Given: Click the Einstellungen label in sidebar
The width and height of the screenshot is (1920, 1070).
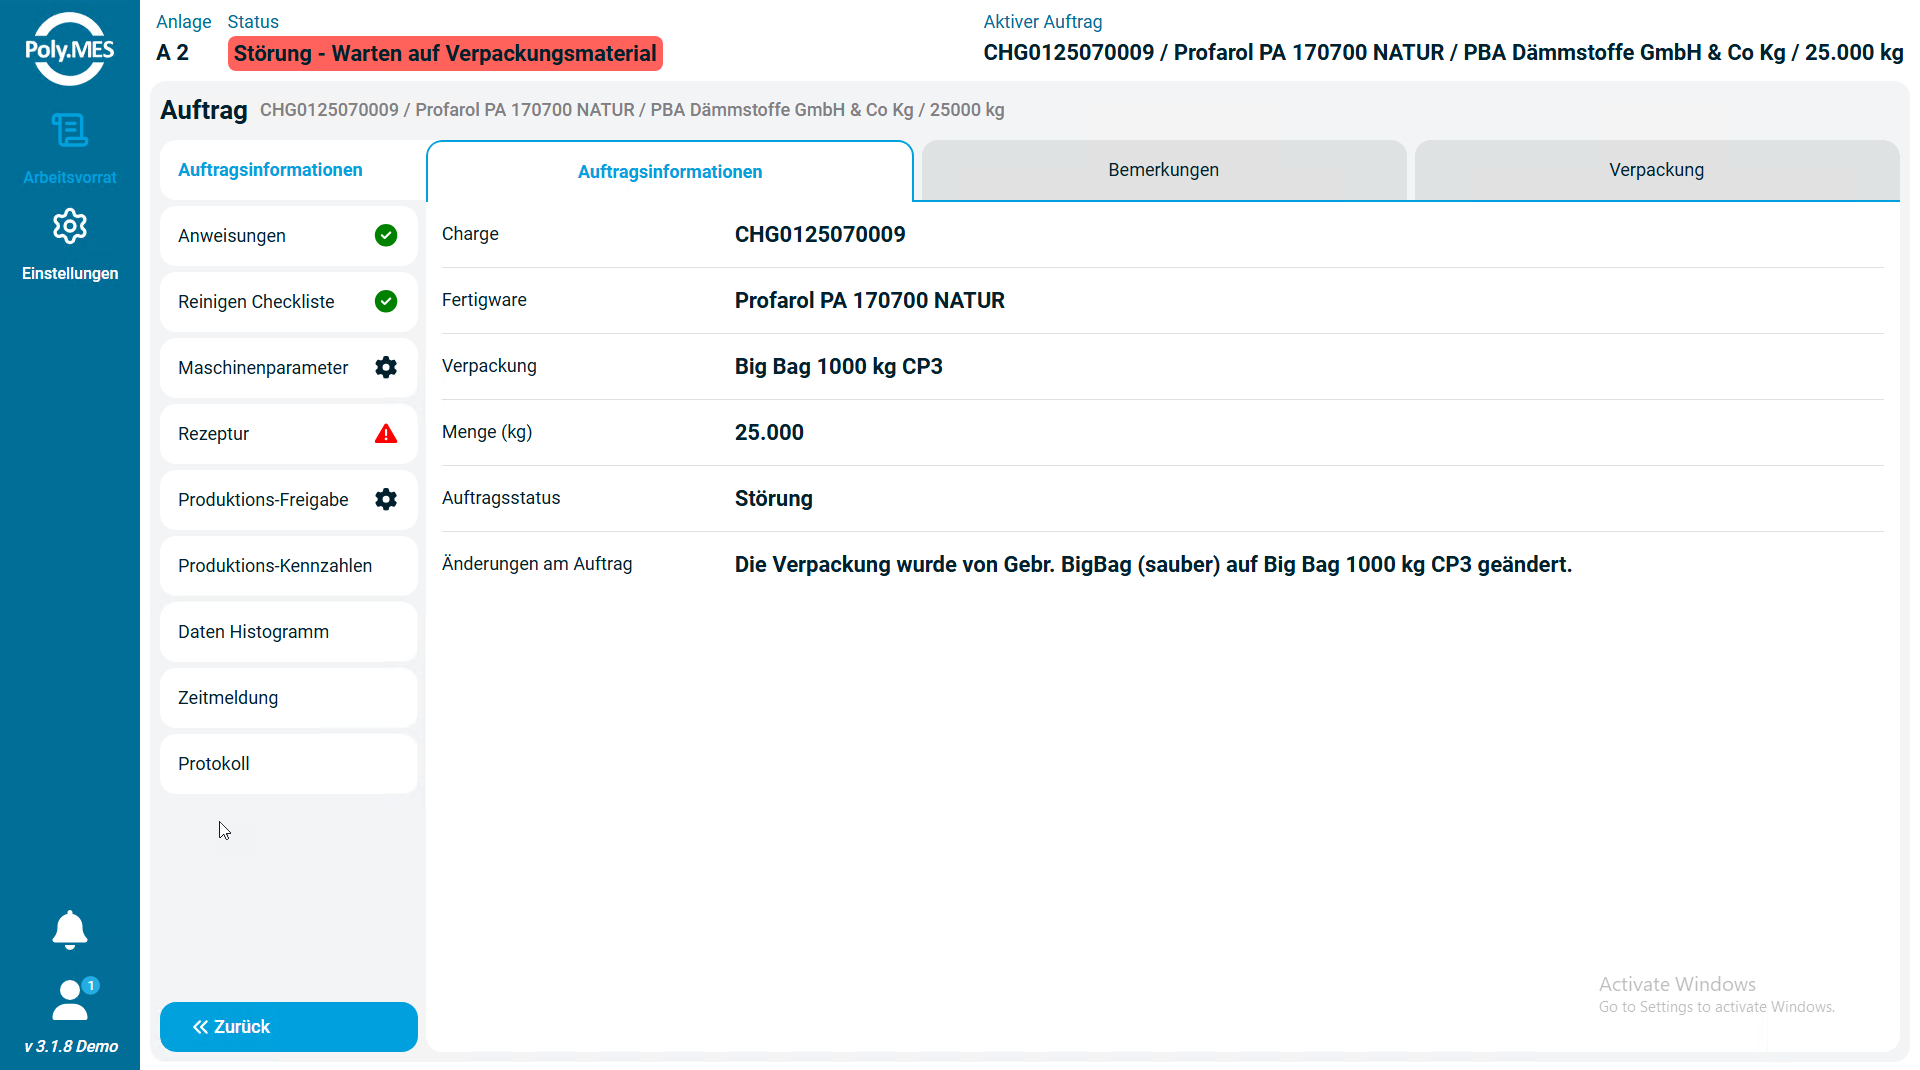Looking at the screenshot, I should 70,274.
